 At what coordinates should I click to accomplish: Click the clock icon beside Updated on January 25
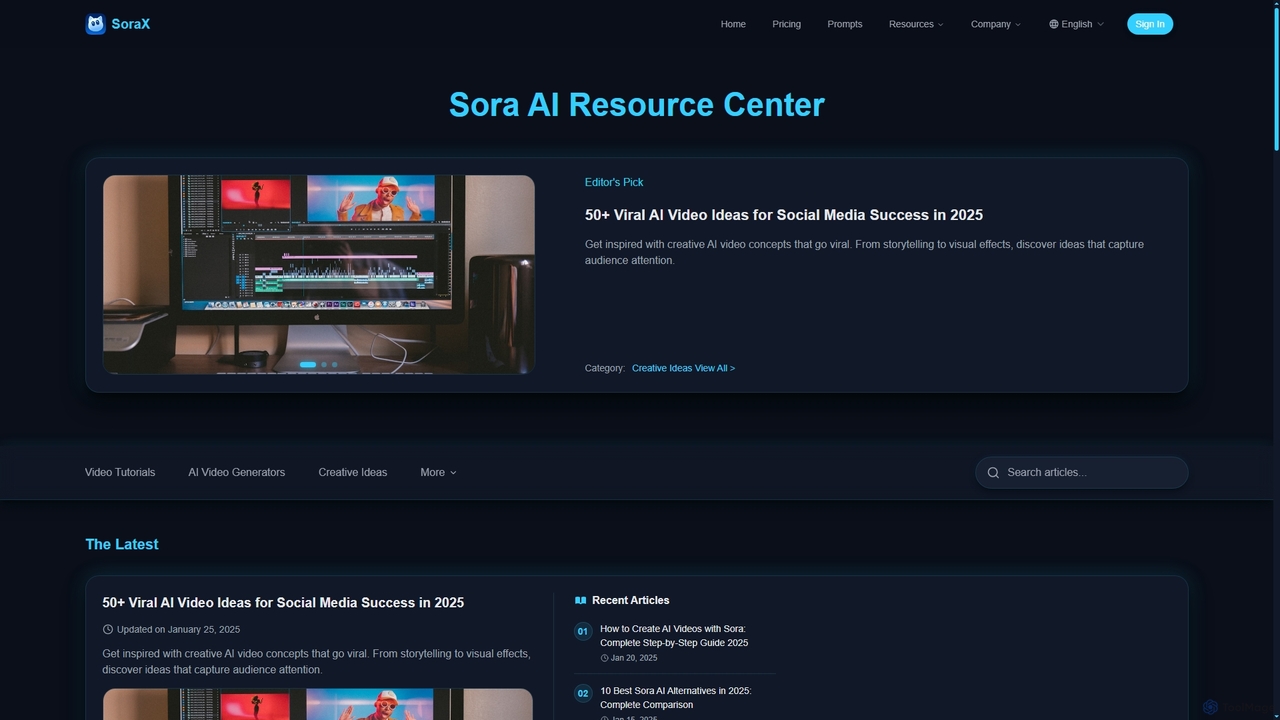[x=108, y=629]
